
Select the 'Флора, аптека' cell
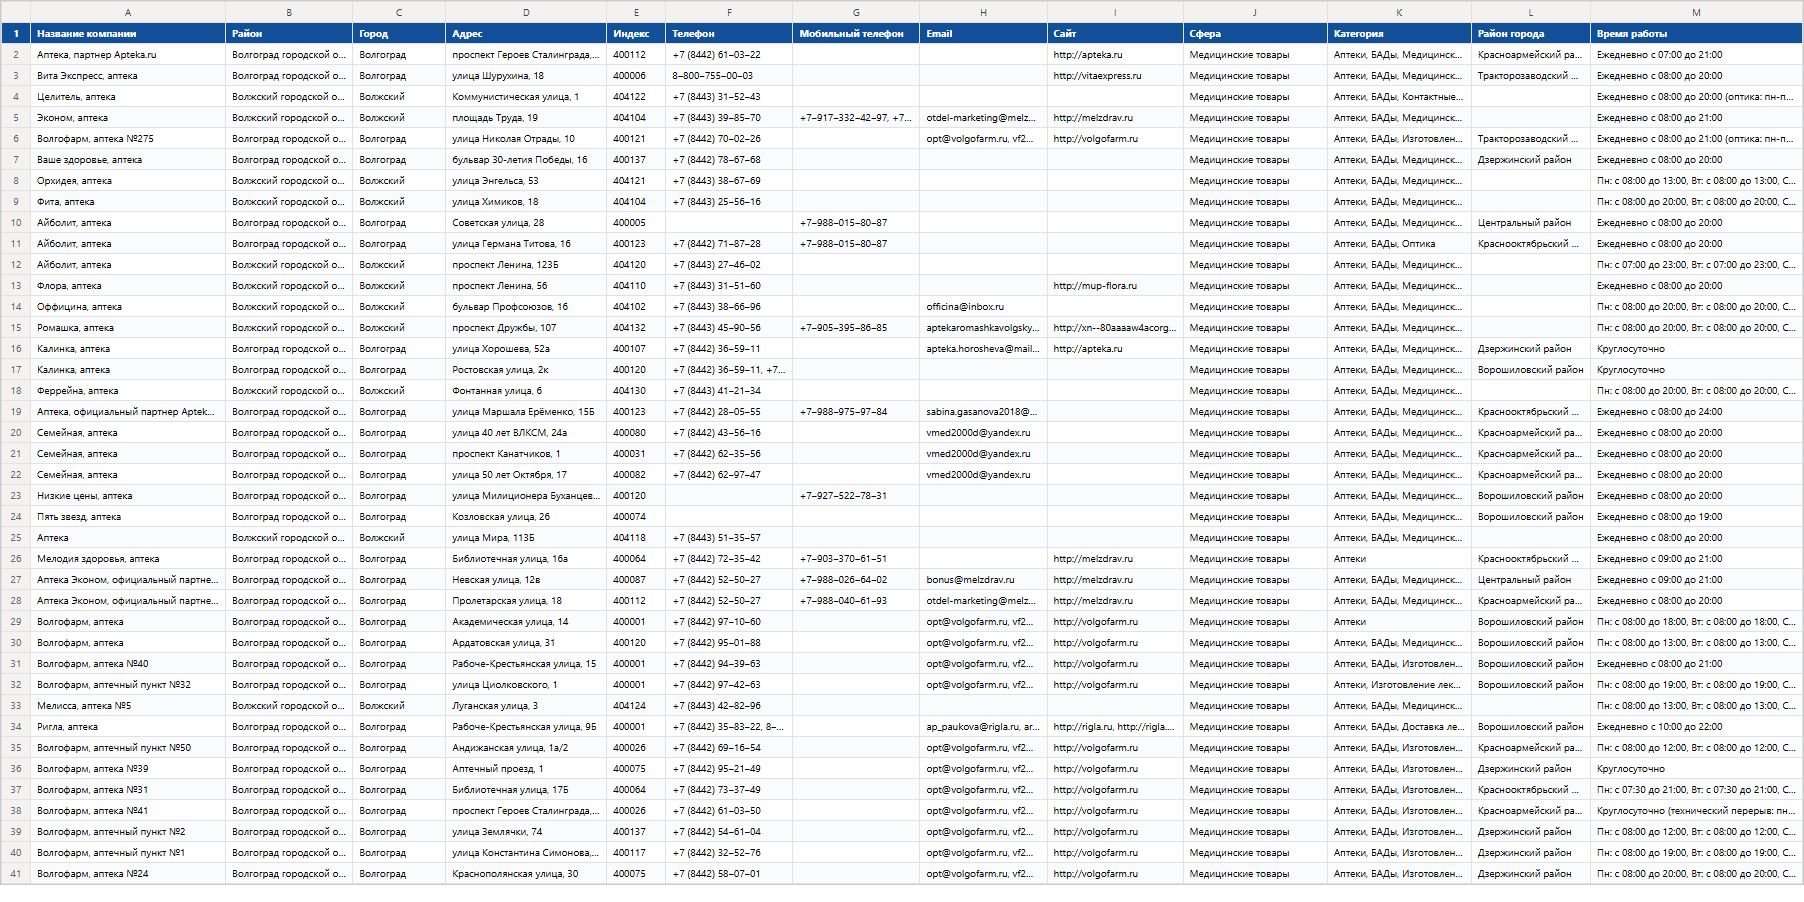point(128,286)
